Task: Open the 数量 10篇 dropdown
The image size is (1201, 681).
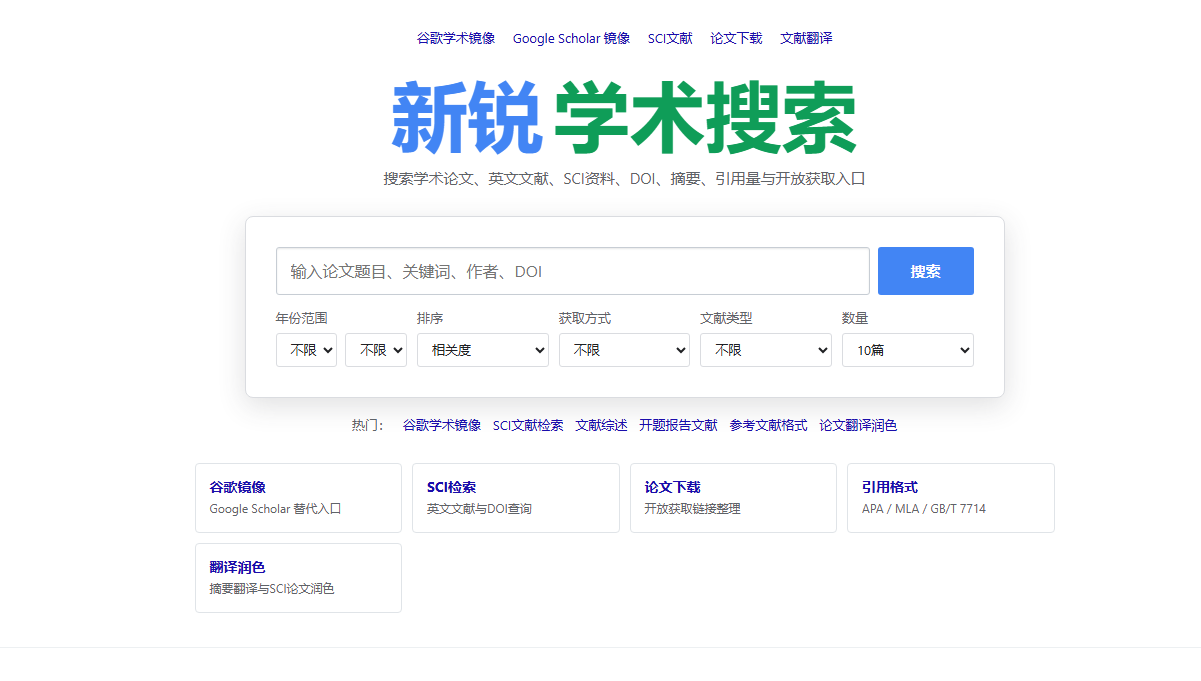Action: coord(908,350)
